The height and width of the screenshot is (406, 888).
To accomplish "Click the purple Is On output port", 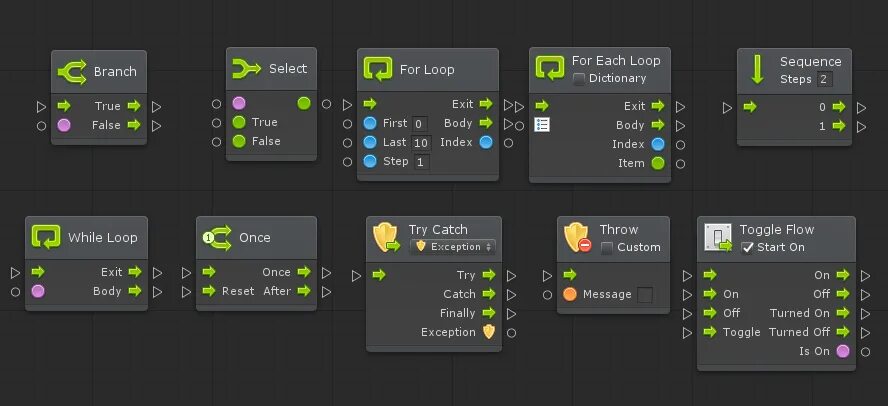I will pyautogui.click(x=843, y=351).
